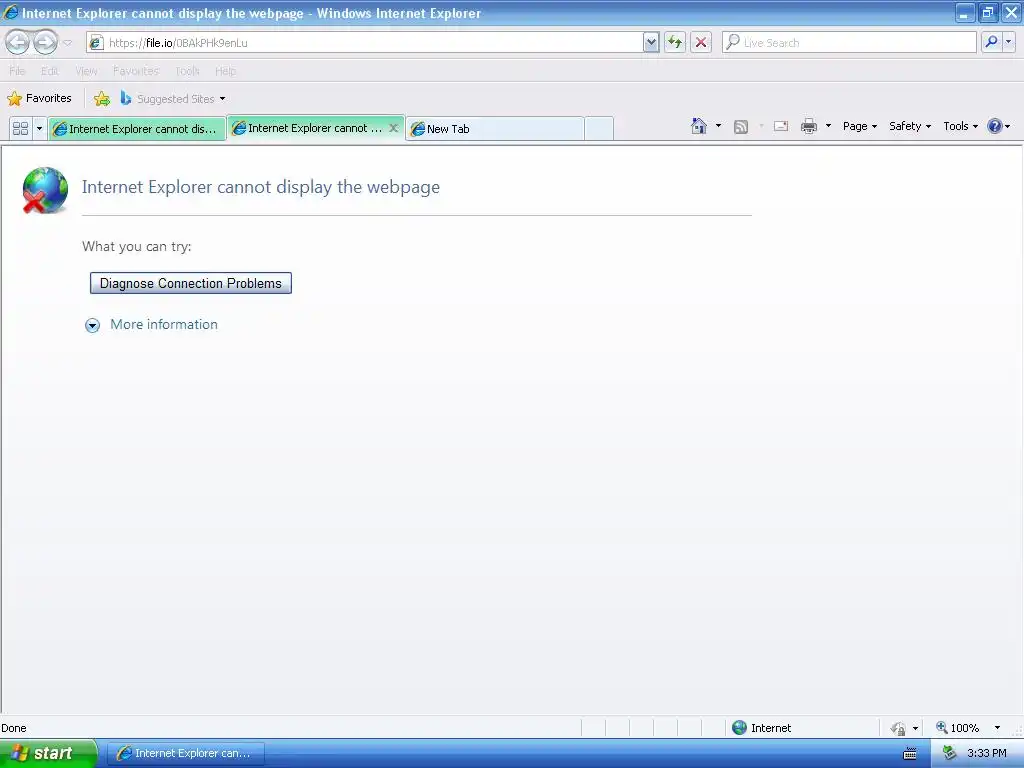1024x768 pixels.
Task: Open the Safety command menu
Action: [910, 126]
